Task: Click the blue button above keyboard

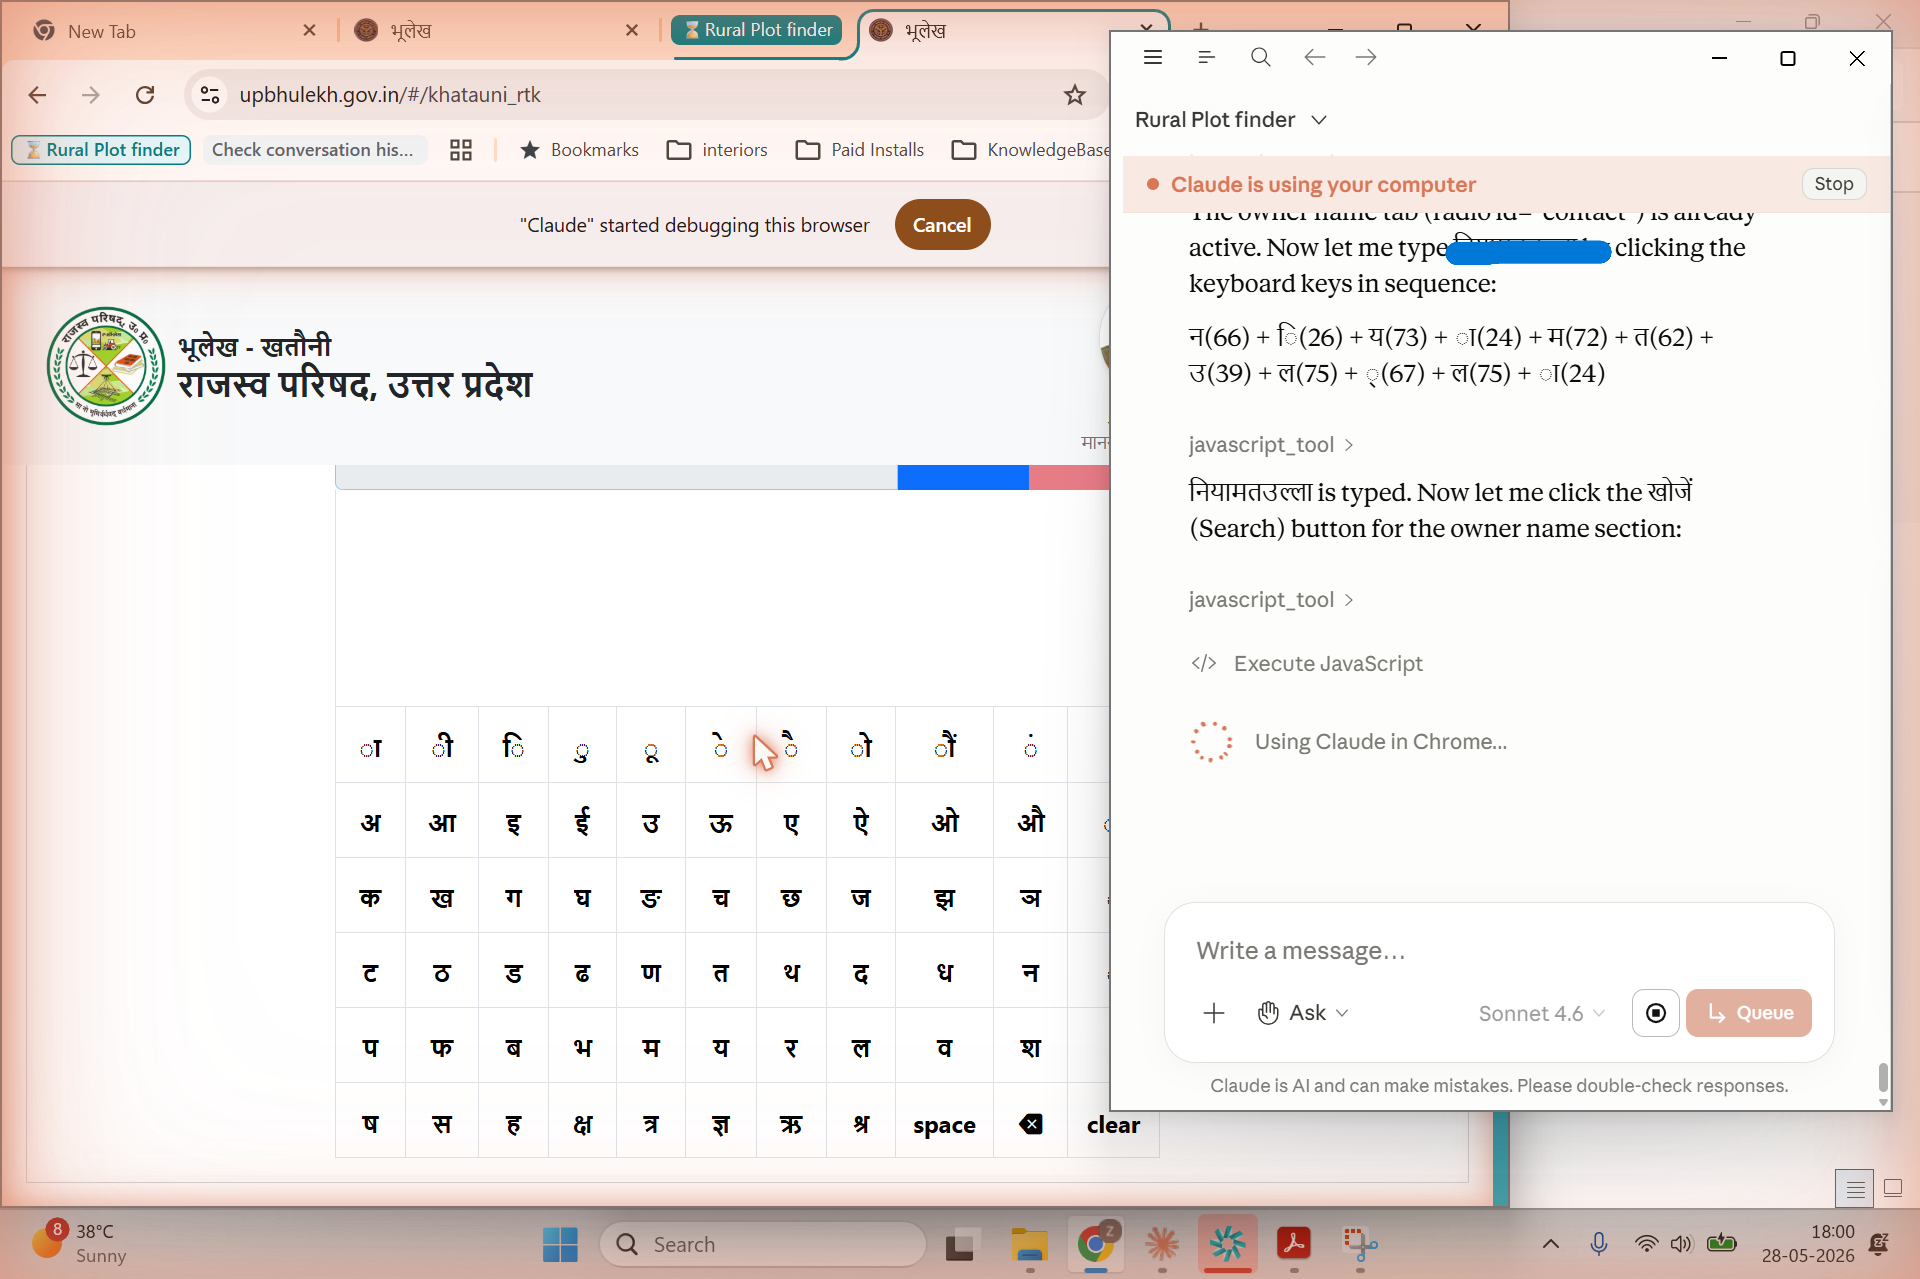Action: click(963, 477)
